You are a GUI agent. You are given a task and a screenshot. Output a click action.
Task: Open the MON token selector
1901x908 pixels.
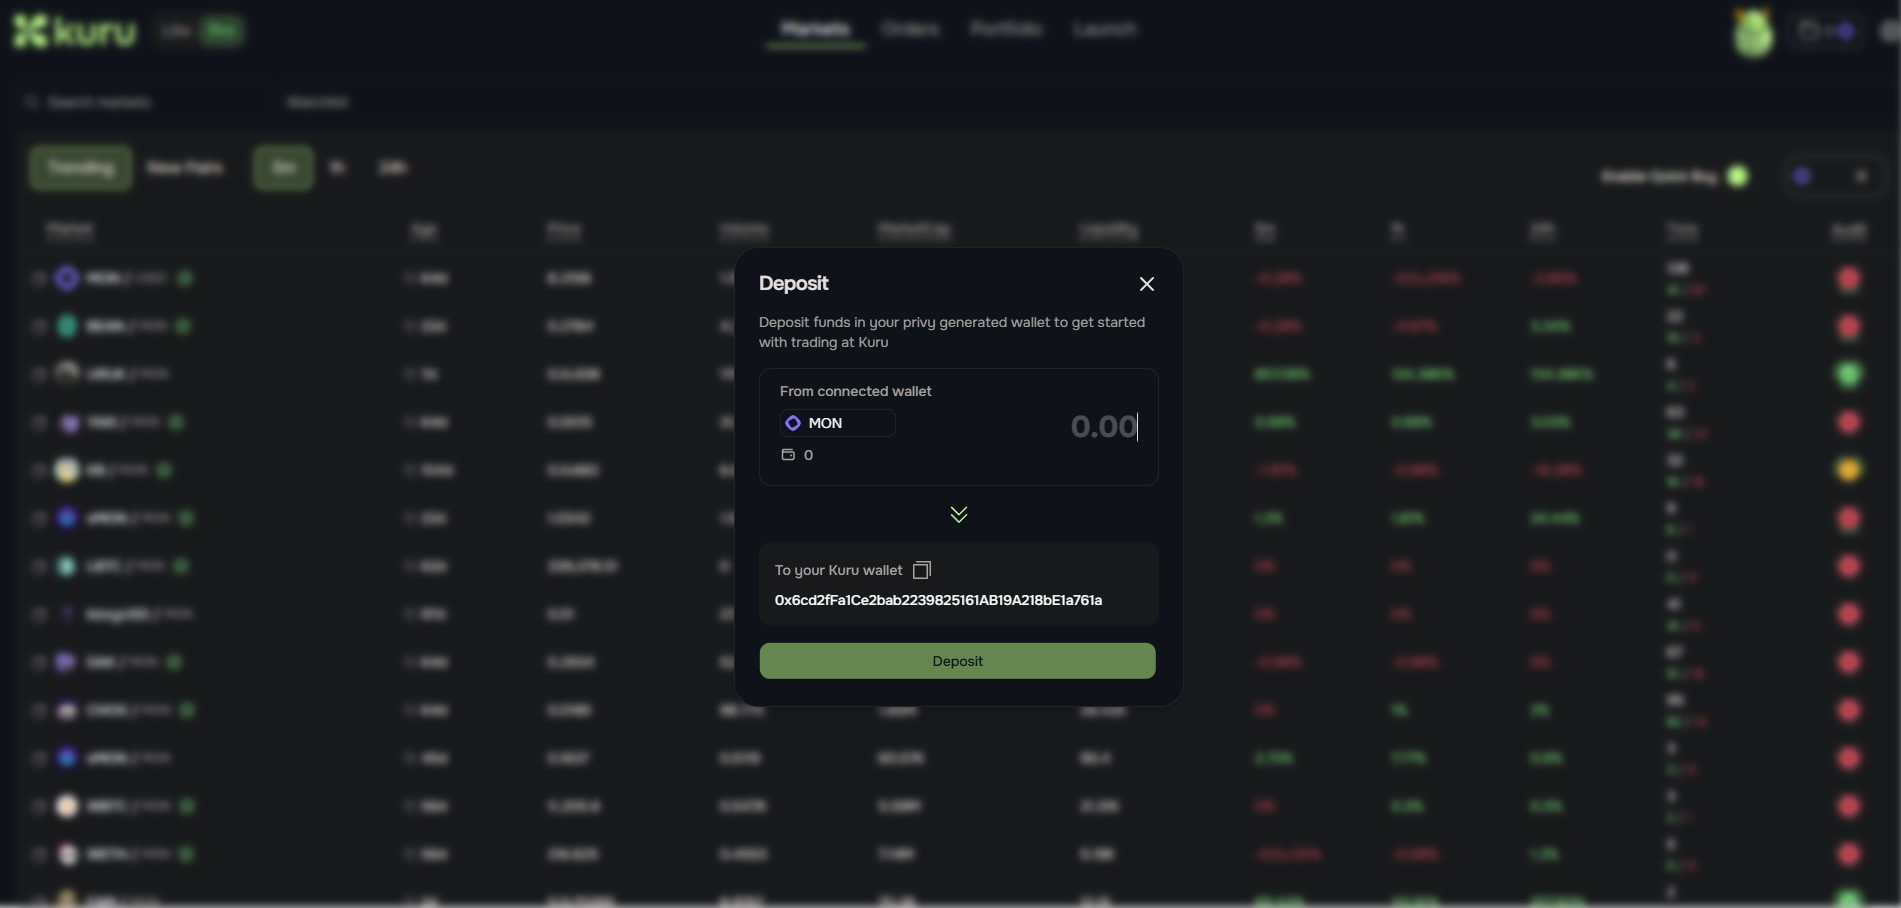tap(837, 423)
